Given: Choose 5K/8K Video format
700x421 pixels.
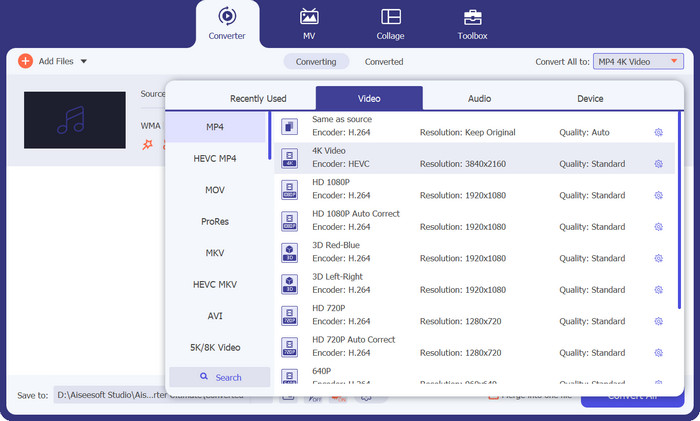Looking at the screenshot, I should click(x=215, y=347).
